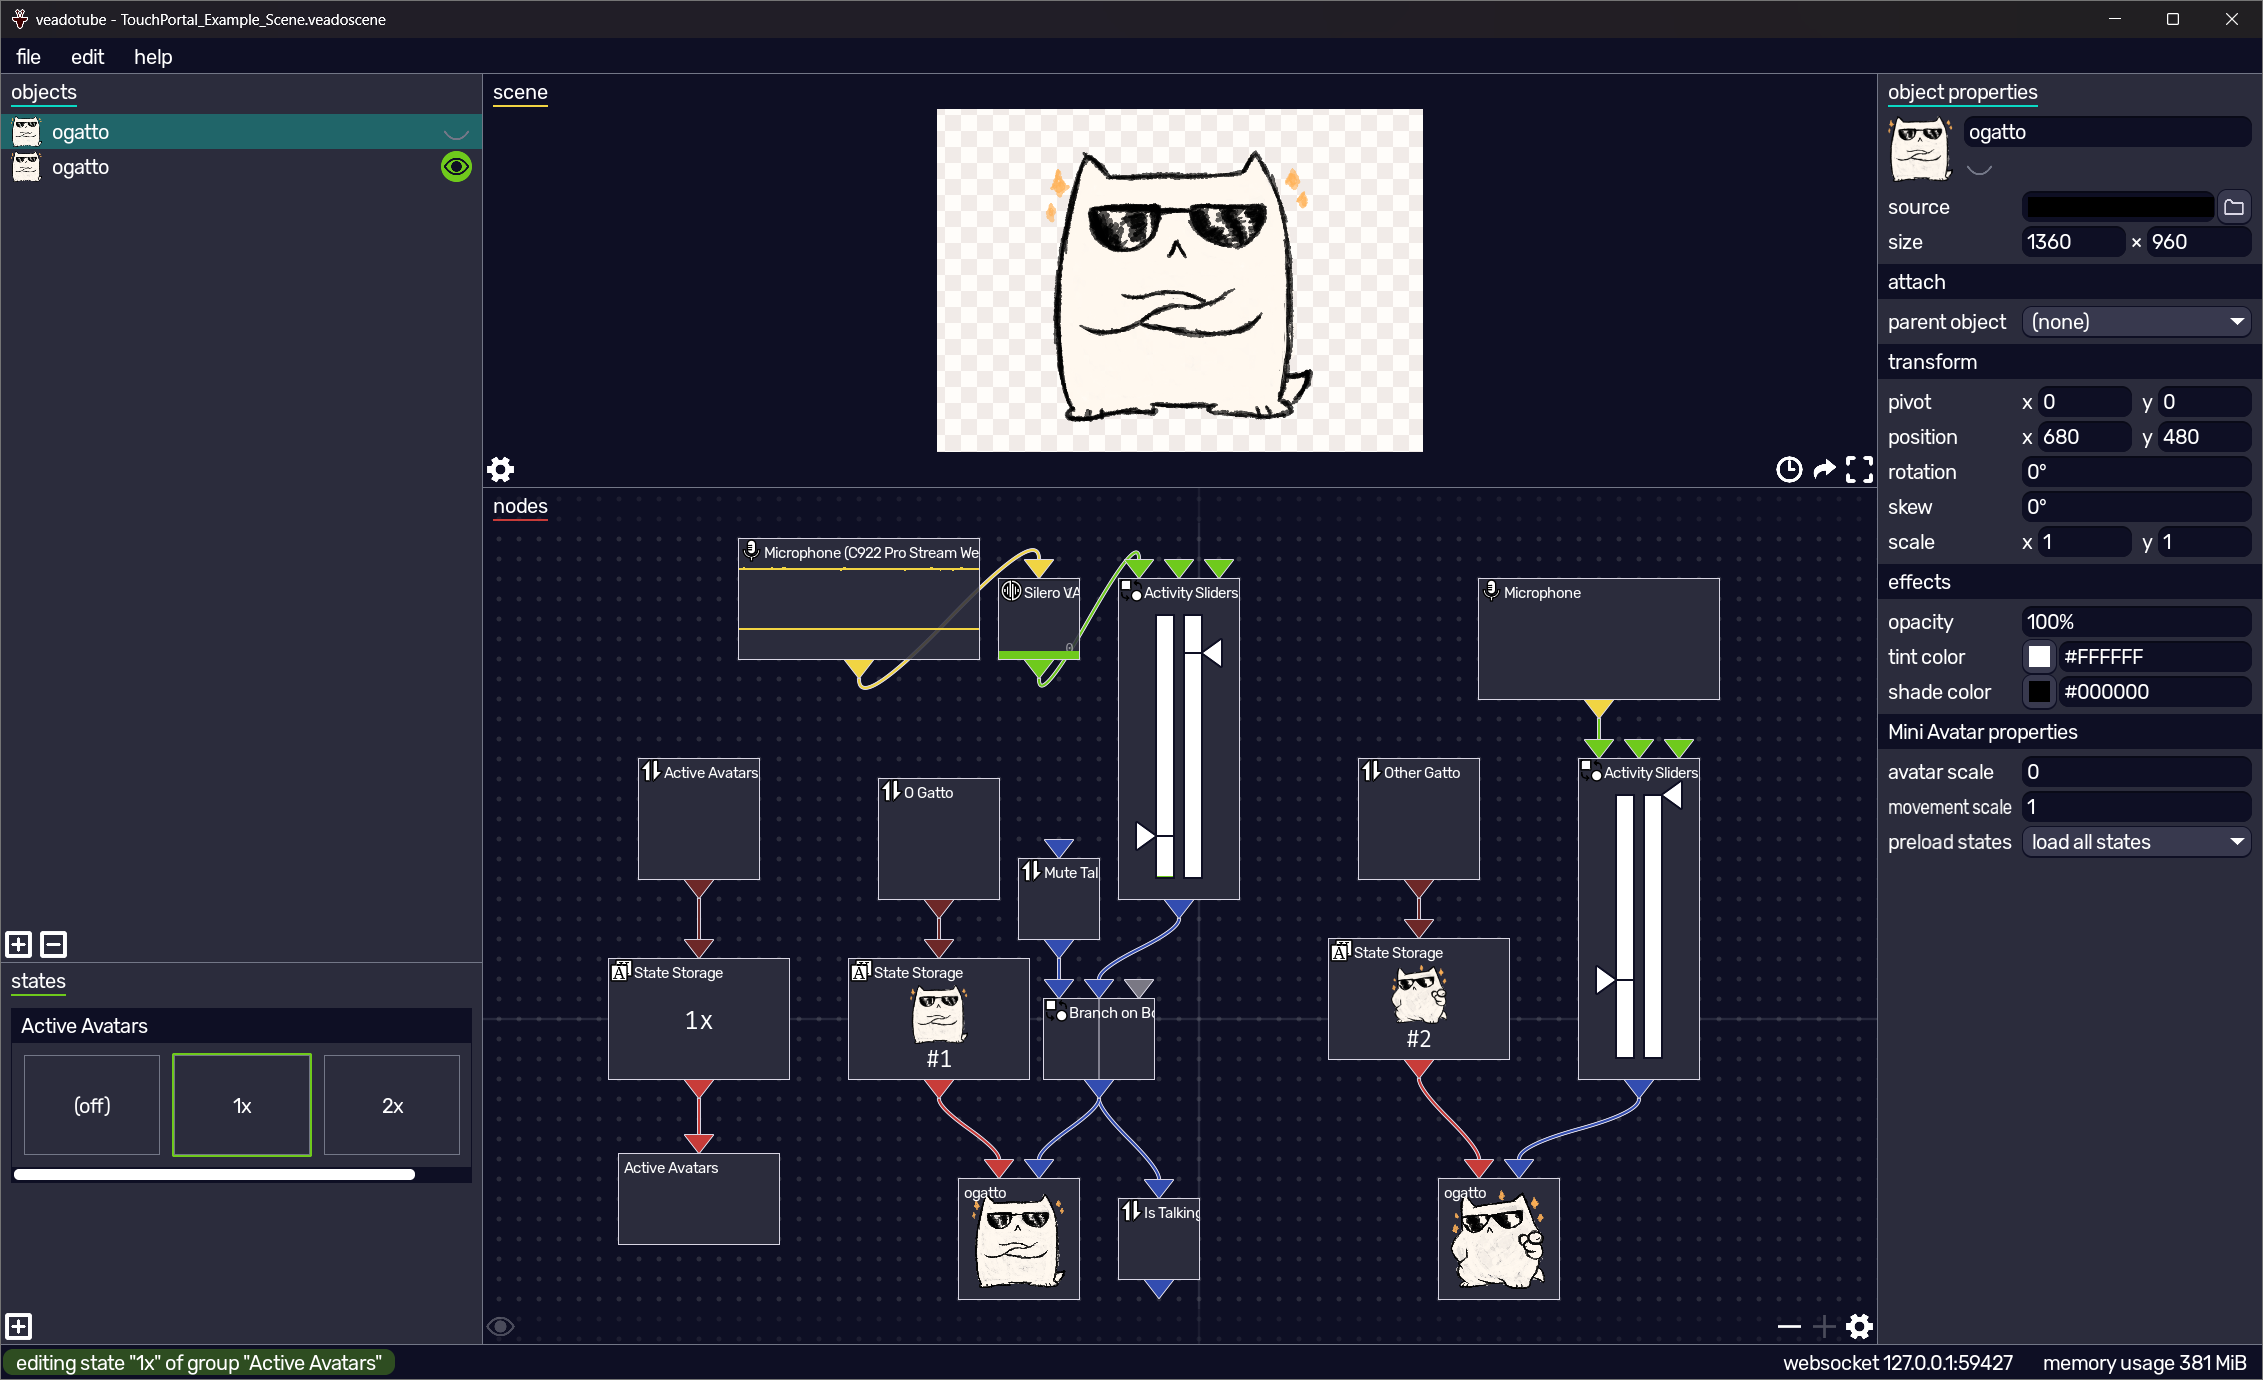Select second ogatto object row

[x=241, y=167]
